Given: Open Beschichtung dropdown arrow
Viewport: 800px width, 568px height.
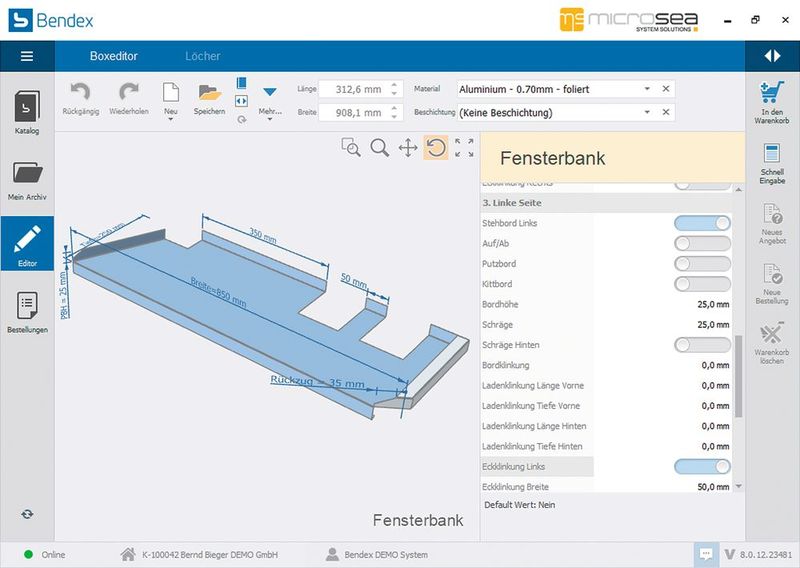Looking at the screenshot, I should tap(647, 112).
